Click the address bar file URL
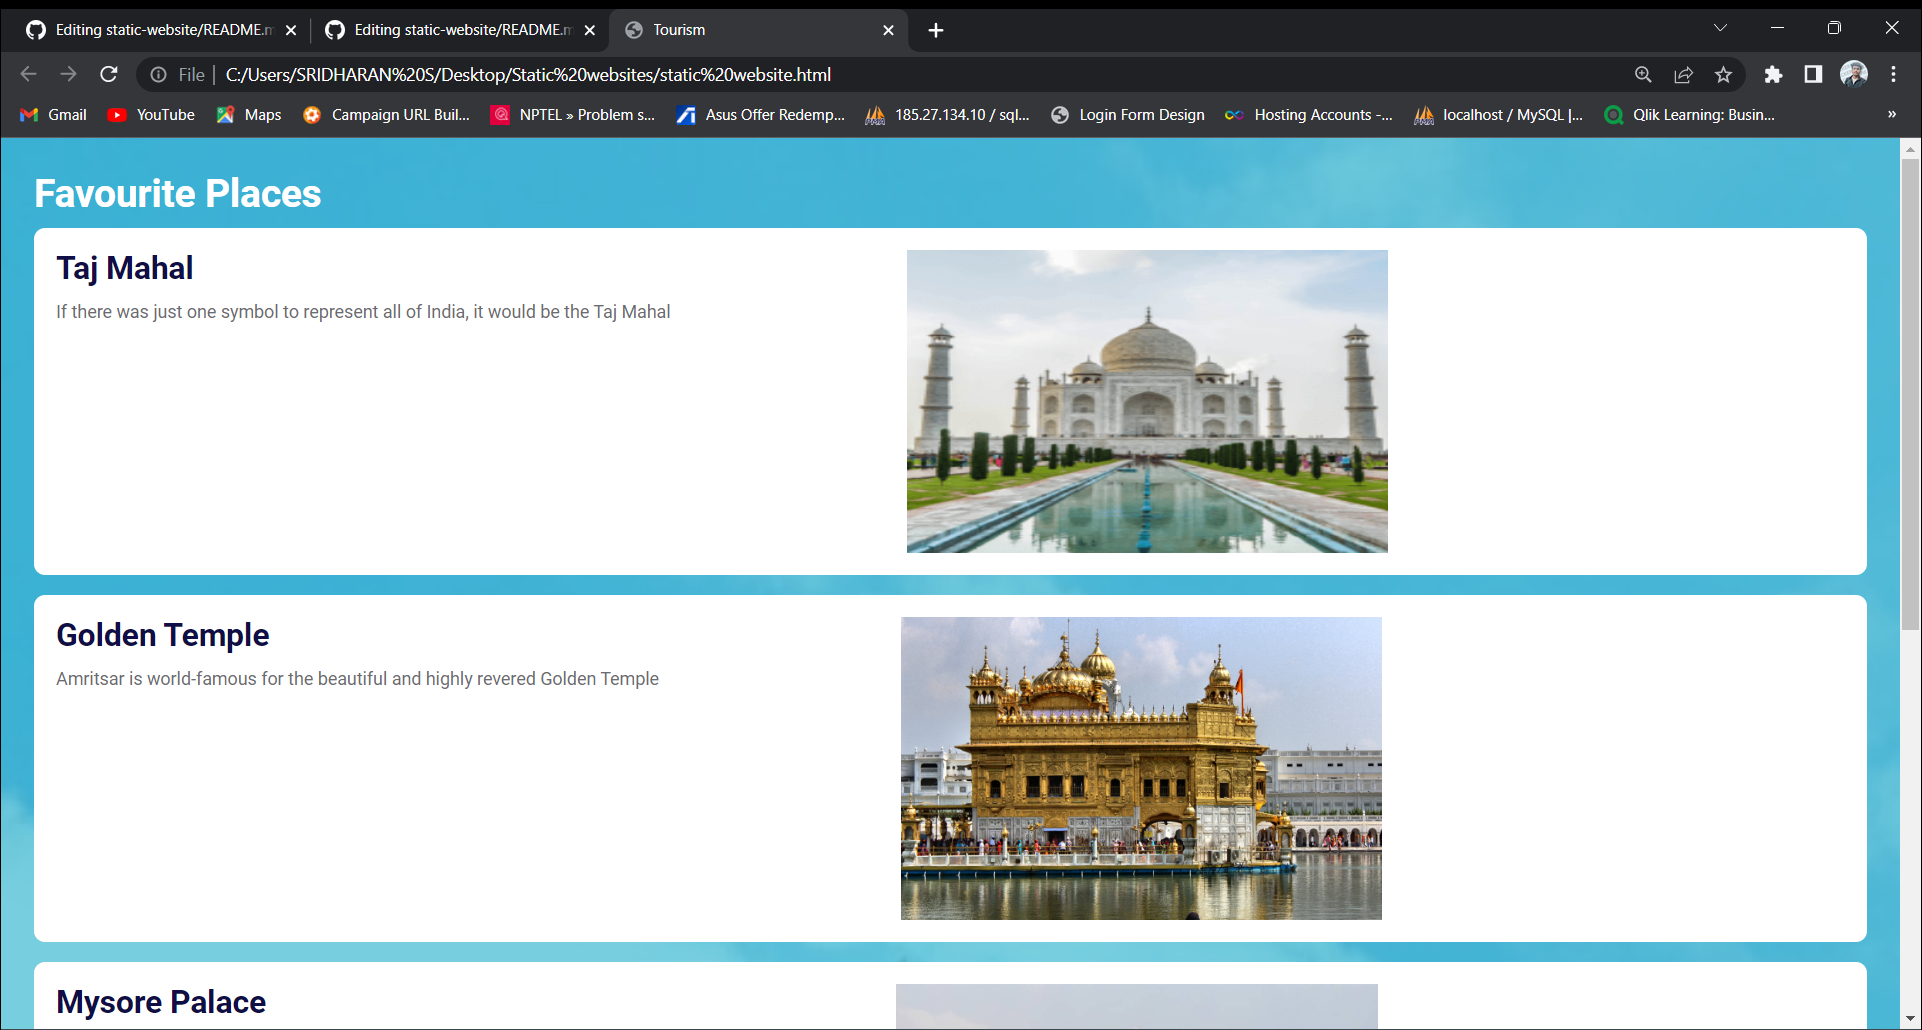This screenshot has width=1922, height=1030. (x=528, y=75)
